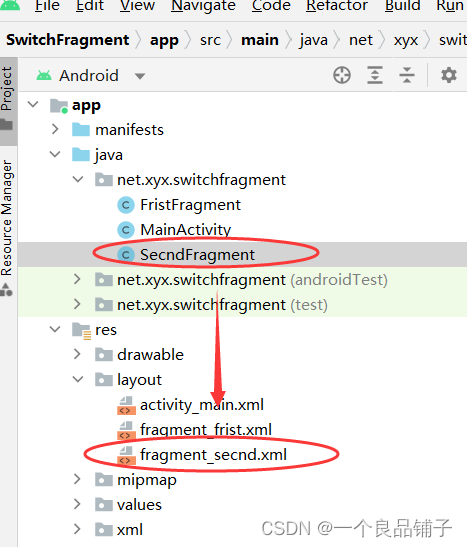Image resolution: width=467 pixels, height=547 pixels.
Task: Collapse the layout folder
Action: 78,379
